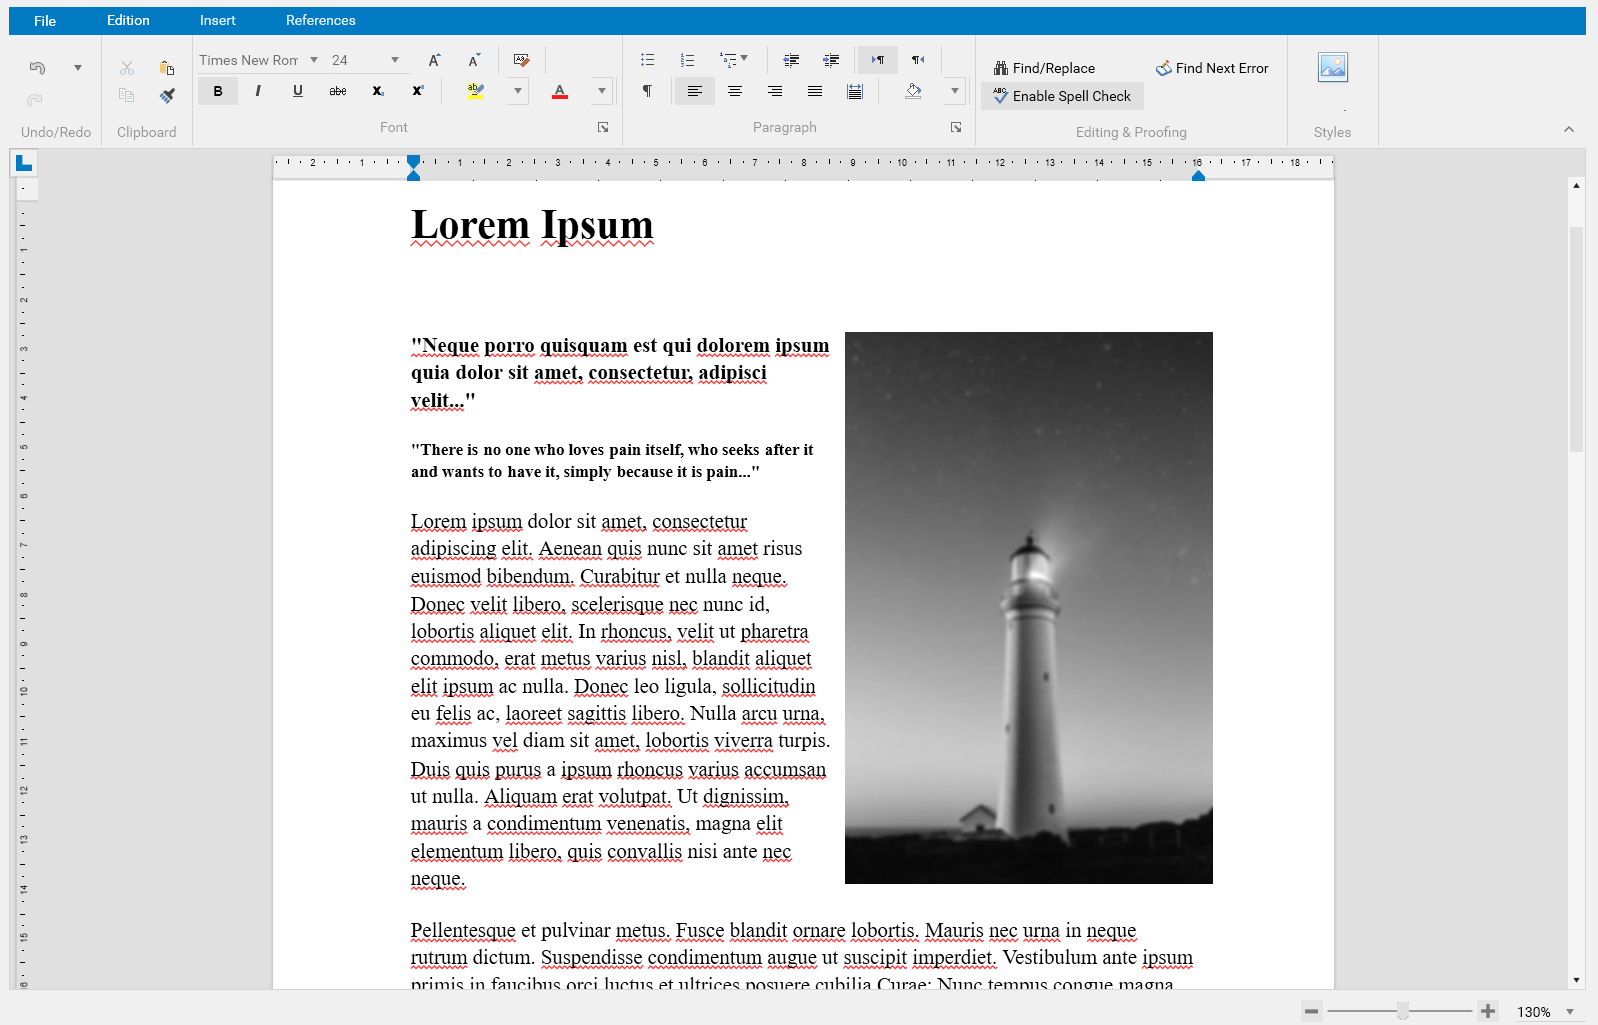Image resolution: width=1598 pixels, height=1025 pixels.
Task: Insert a bulleted list
Action: click(x=647, y=60)
